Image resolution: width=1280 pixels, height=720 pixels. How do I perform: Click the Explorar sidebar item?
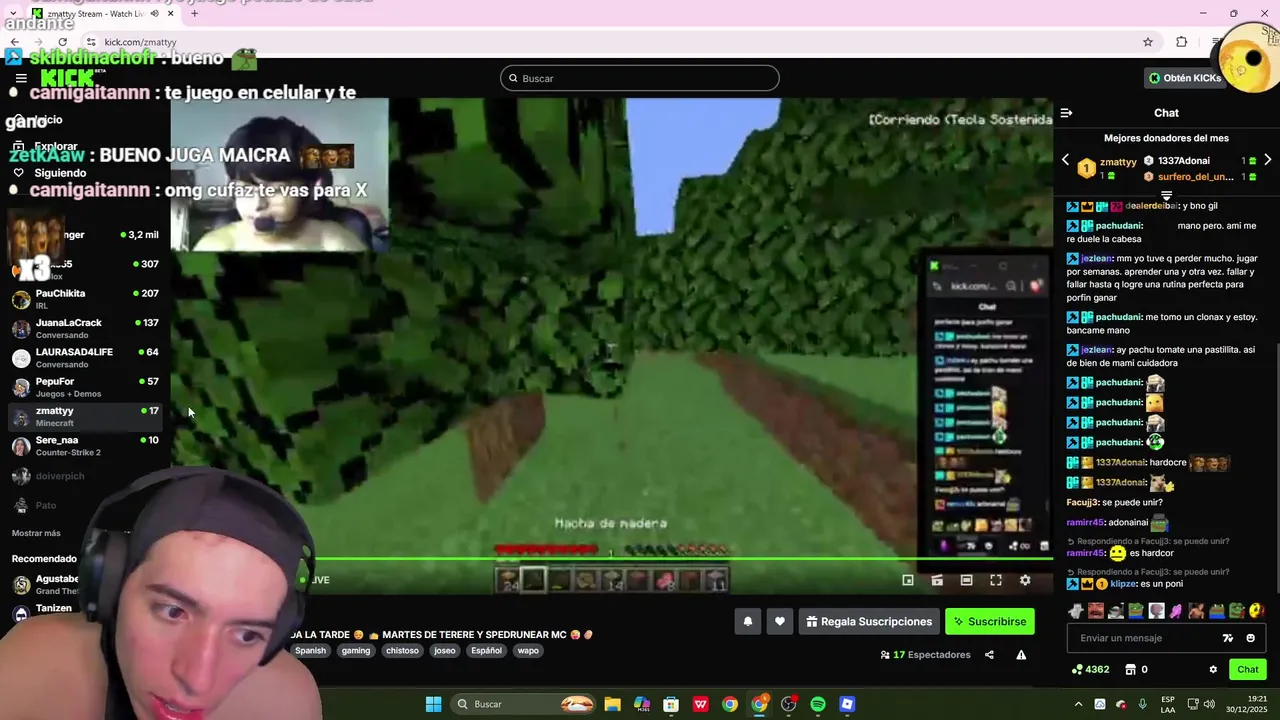55,146
